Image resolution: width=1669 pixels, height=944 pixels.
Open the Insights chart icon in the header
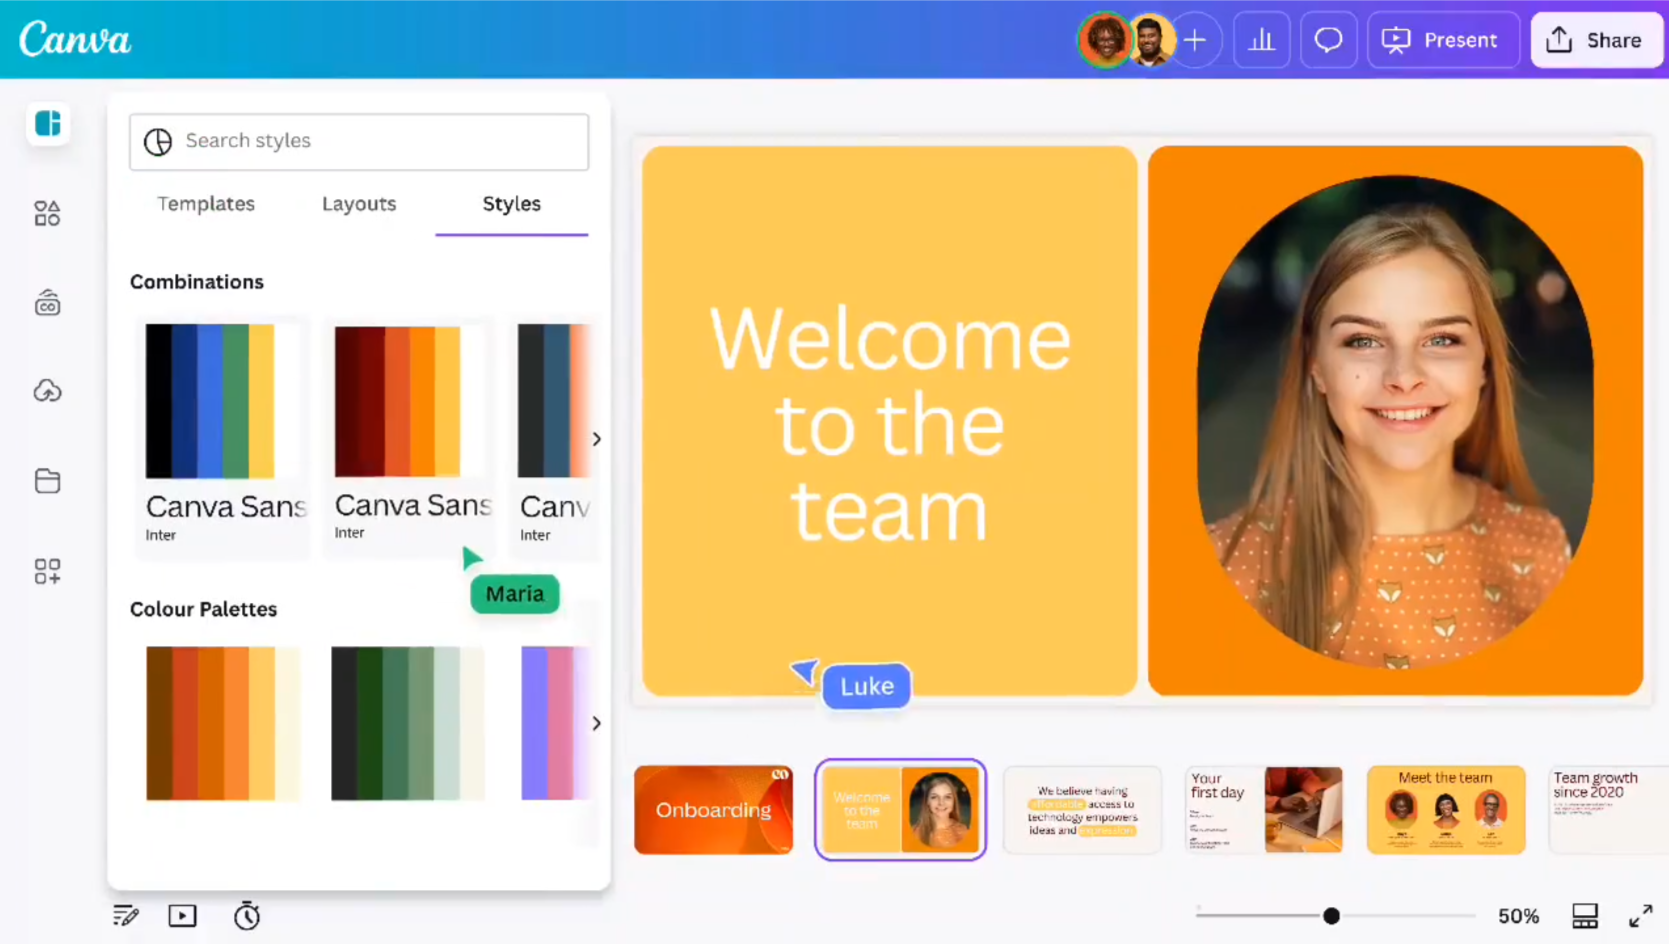[x=1261, y=40]
